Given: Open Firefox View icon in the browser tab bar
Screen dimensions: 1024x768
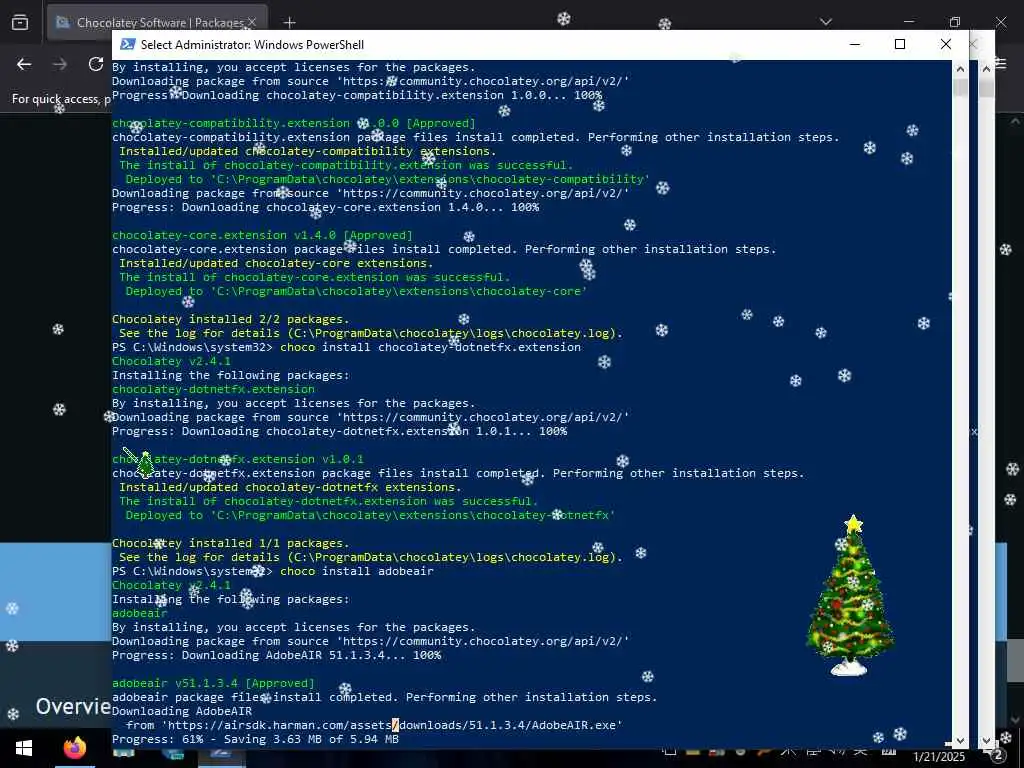Looking at the screenshot, I should pos(20,23).
